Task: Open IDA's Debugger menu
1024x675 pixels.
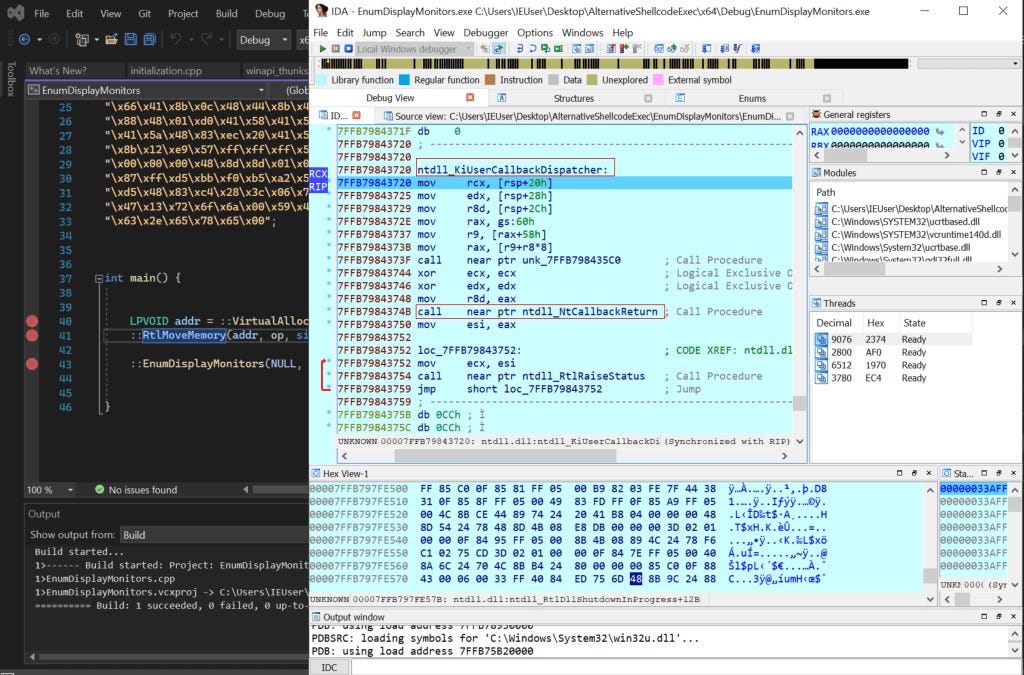Action: [485, 33]
